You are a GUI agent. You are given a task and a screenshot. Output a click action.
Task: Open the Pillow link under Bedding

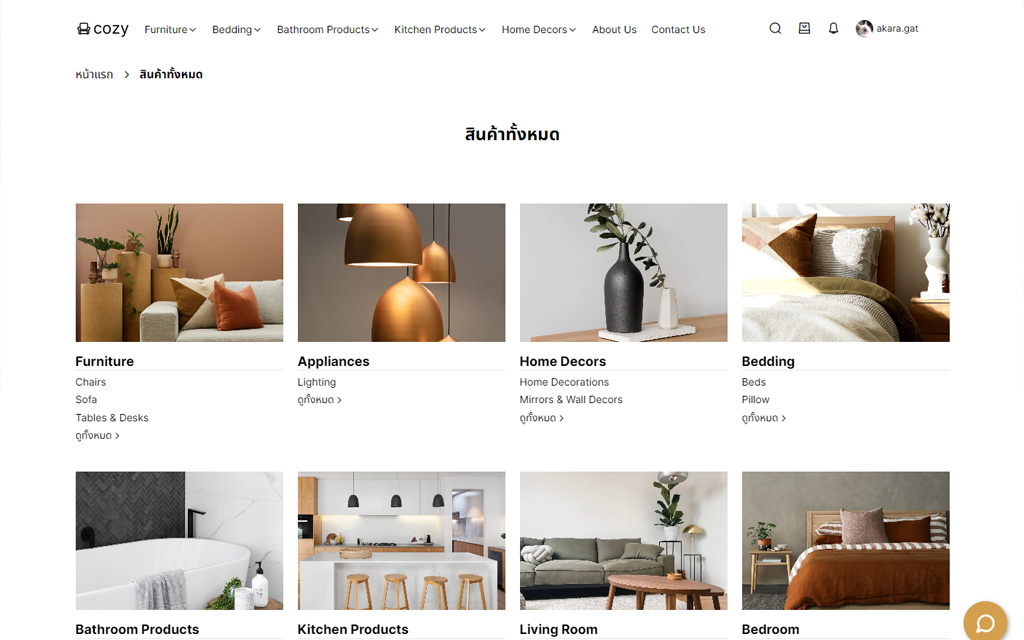click(756, 400)
